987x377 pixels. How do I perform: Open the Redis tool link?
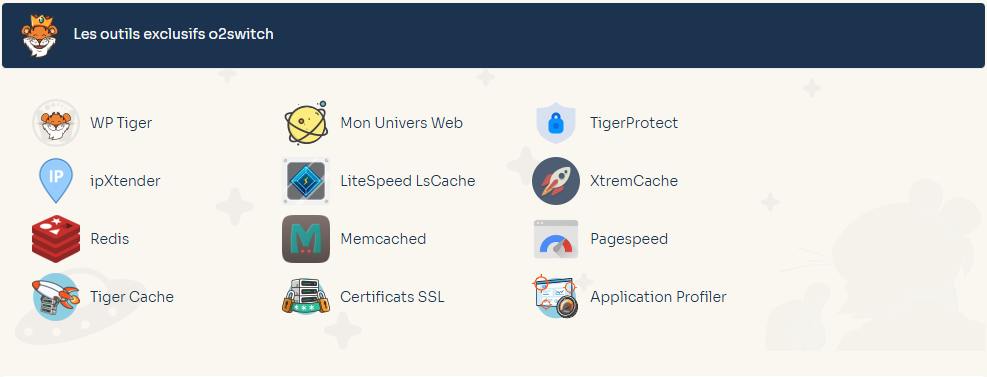pos(110,239)
